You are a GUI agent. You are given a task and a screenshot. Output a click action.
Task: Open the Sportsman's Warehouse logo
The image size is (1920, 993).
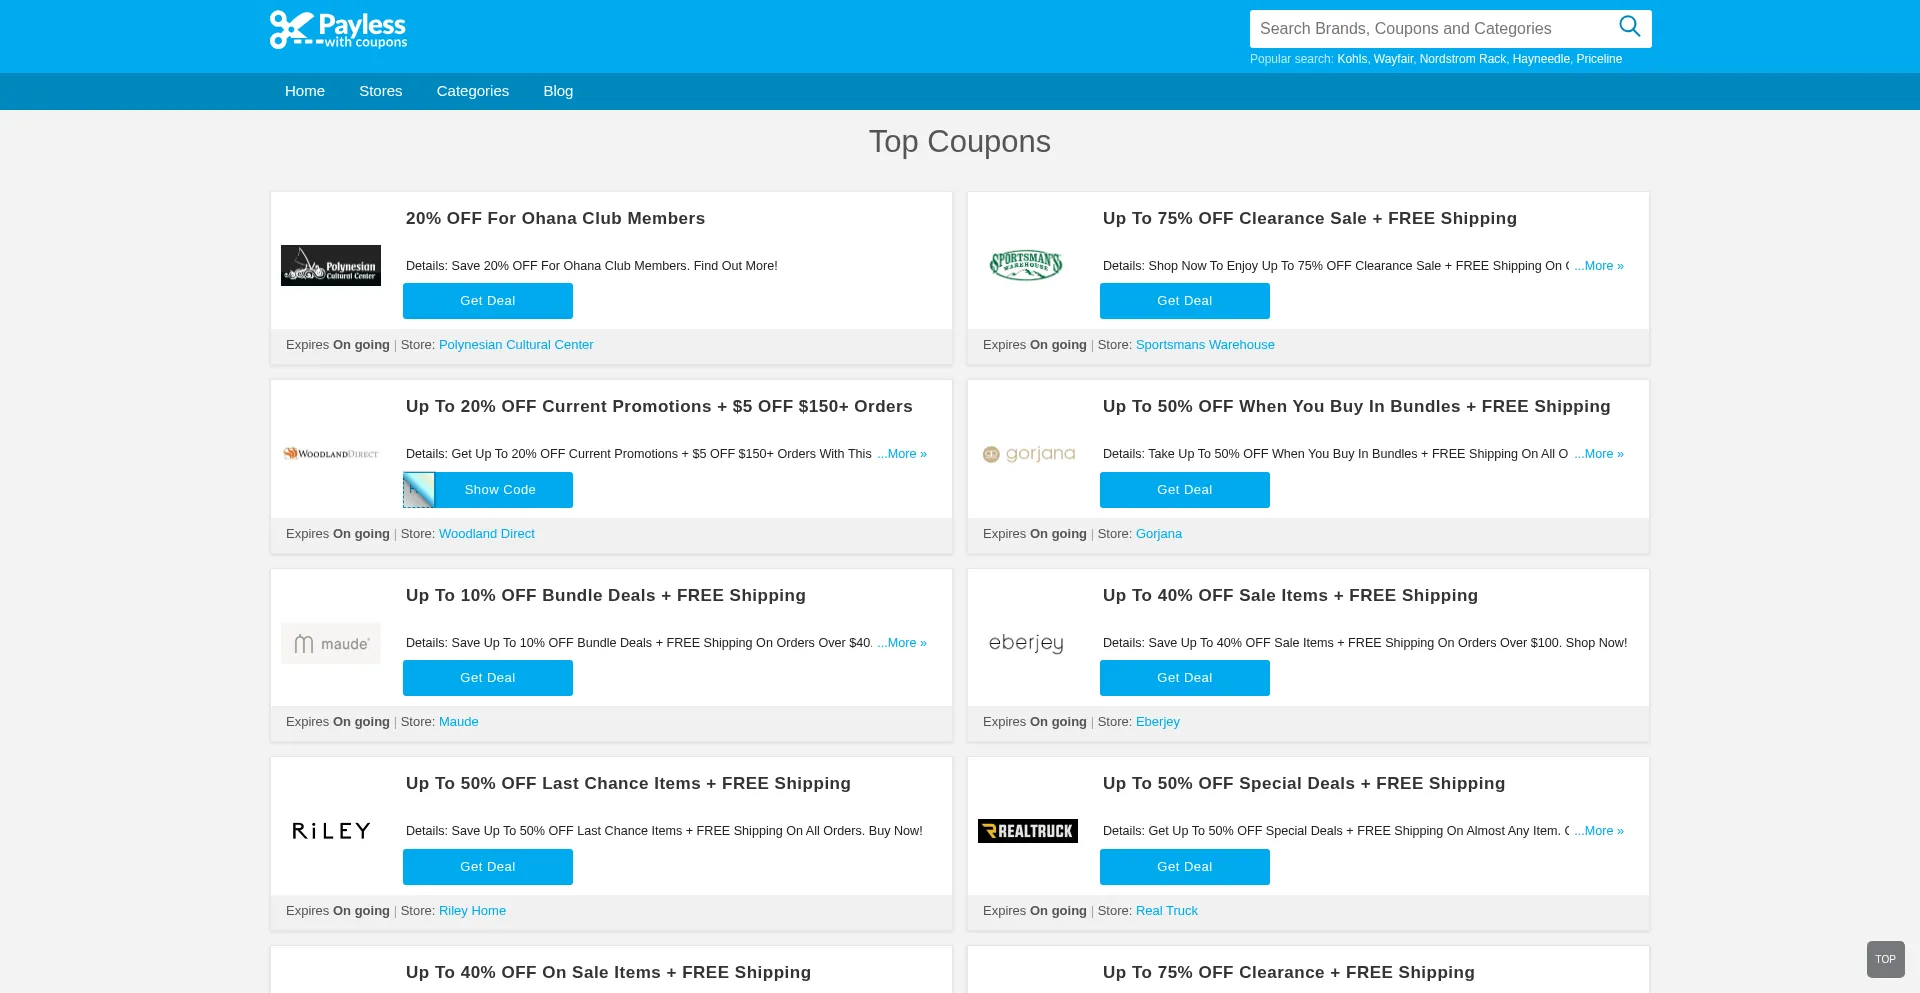[1026, 265]
